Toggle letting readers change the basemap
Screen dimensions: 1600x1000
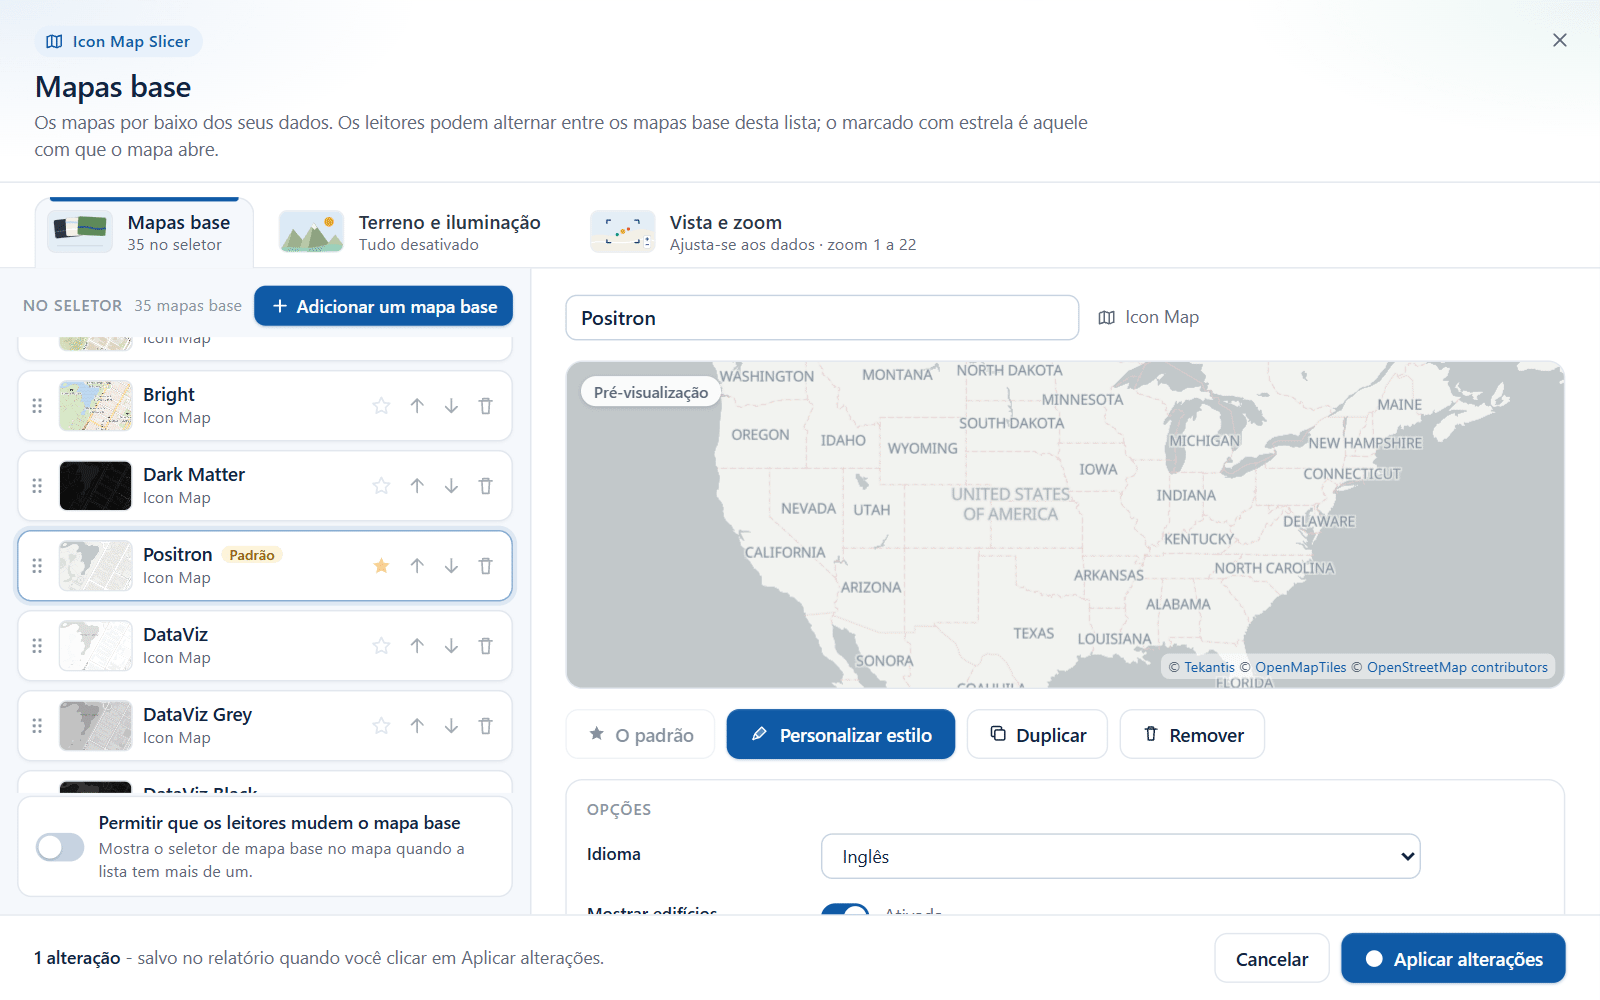[x=60, y=847]
